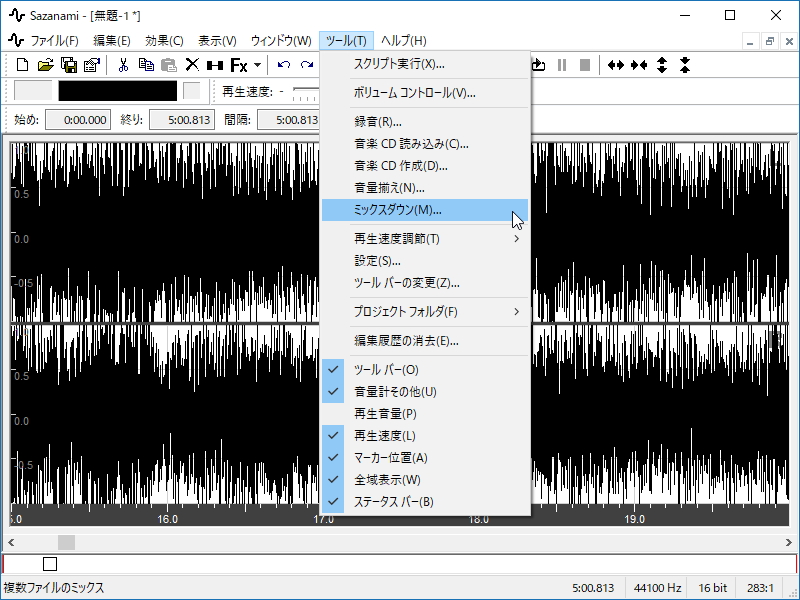Image resolution: width=800 pixels, height=600 pixels.
Task: Expand 再生速度調節(T) submenu
Action: coord(425,238)
